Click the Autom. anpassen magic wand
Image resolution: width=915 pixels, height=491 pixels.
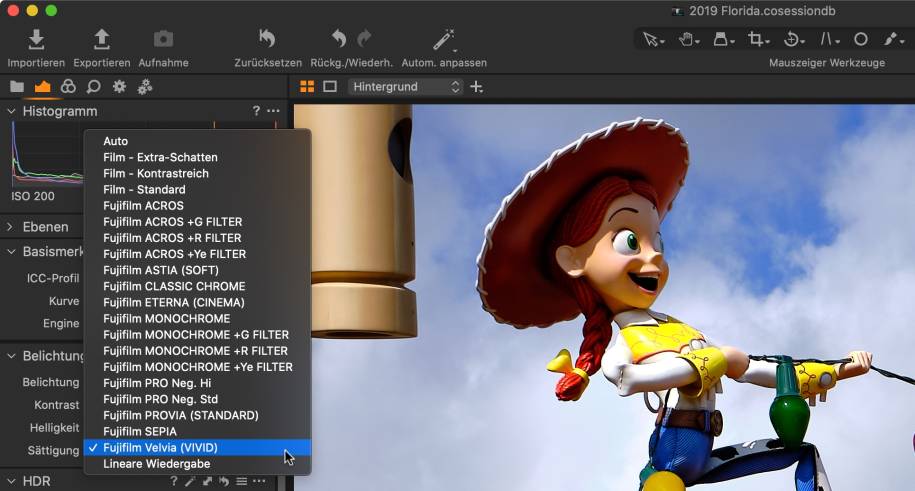coord(443,39)
